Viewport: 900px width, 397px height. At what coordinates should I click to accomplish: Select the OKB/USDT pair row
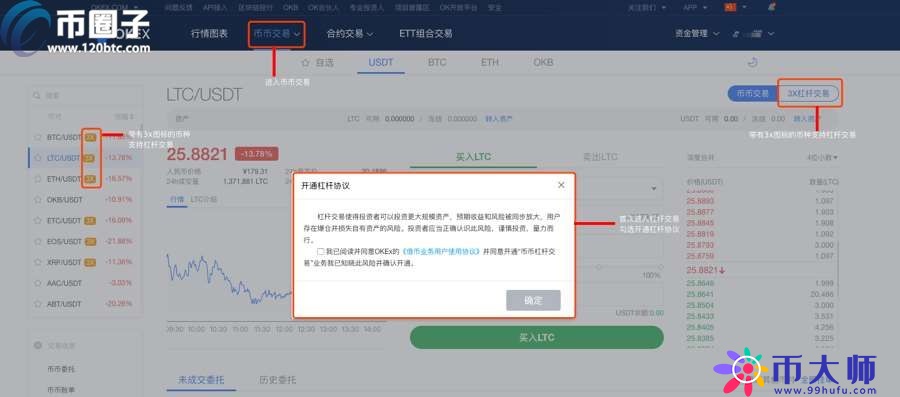[x=85, y=200]
